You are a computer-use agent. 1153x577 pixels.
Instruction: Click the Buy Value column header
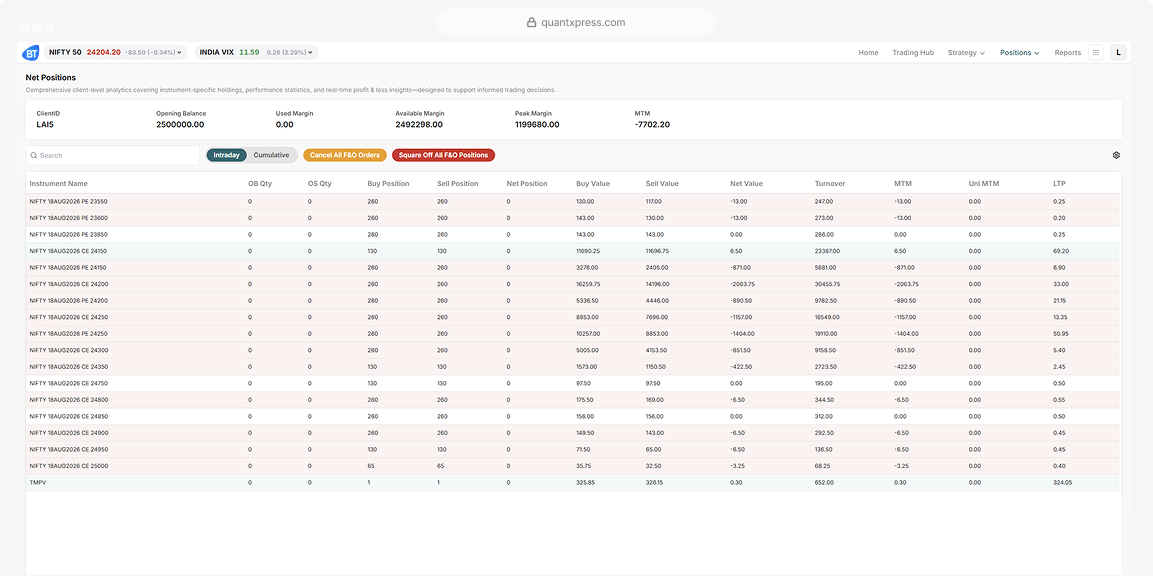pyautogui.click(x=593, y=184)
